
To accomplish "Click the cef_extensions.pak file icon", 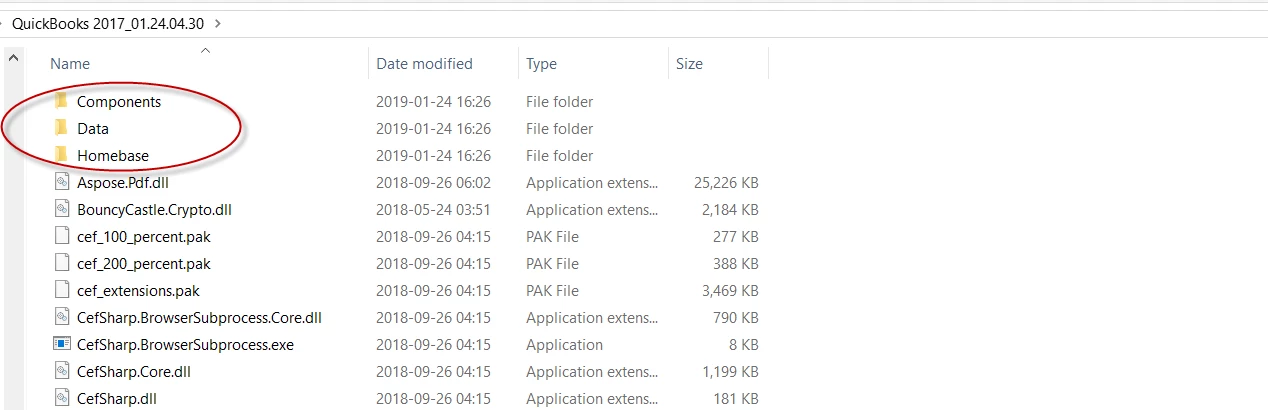I will (x=61, y=291).
